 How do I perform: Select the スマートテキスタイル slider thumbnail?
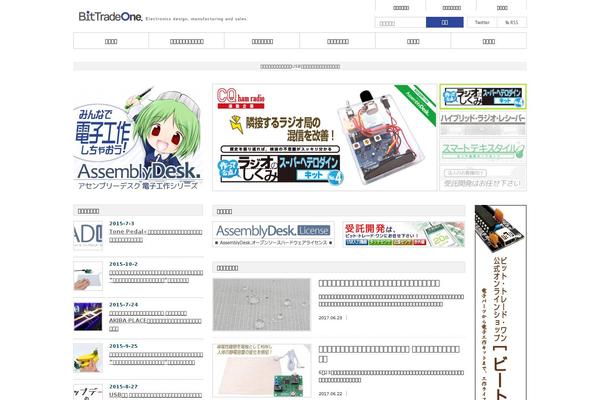[483, 151]
